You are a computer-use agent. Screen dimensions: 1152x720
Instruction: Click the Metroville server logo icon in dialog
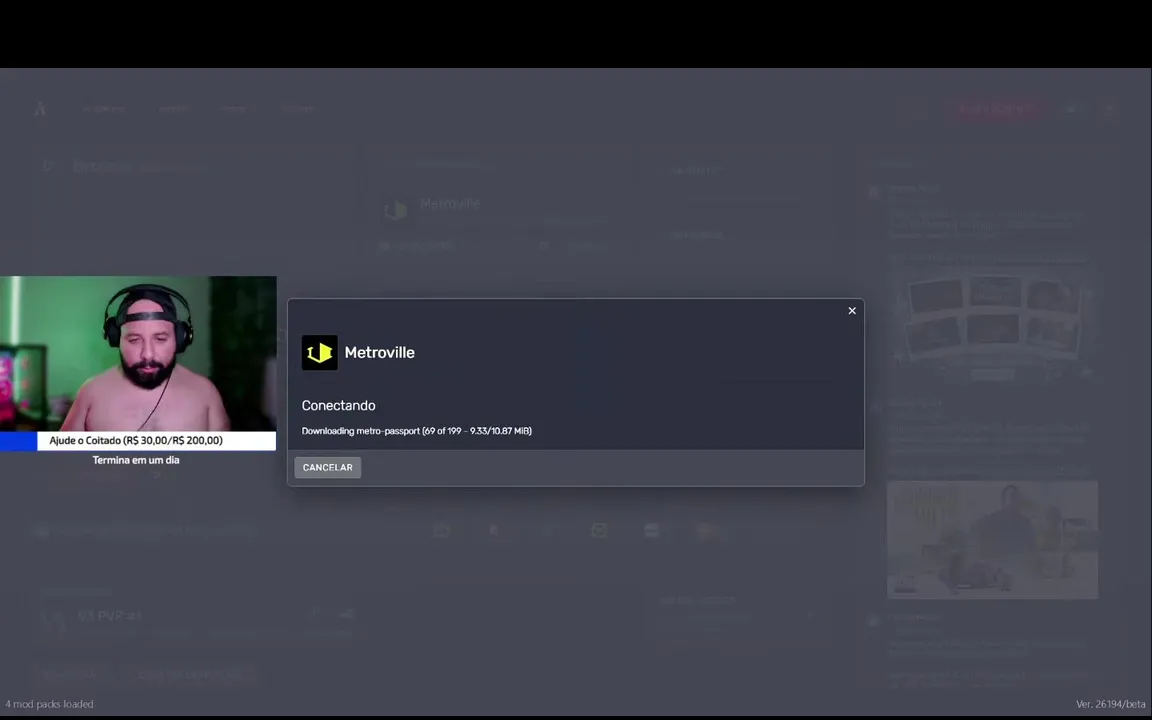point(320,353)
